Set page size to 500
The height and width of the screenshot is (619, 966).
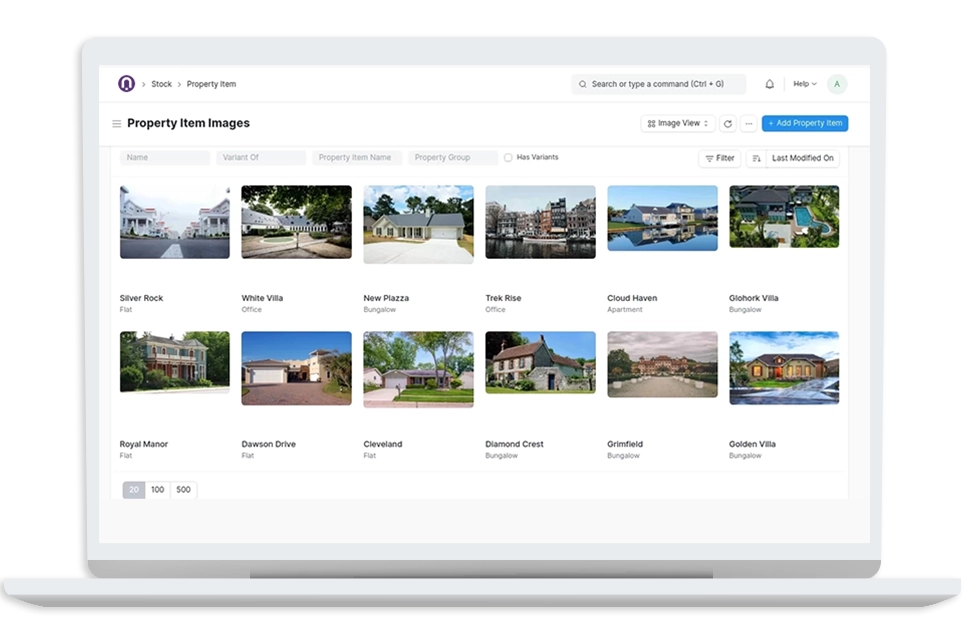point(183,490)
